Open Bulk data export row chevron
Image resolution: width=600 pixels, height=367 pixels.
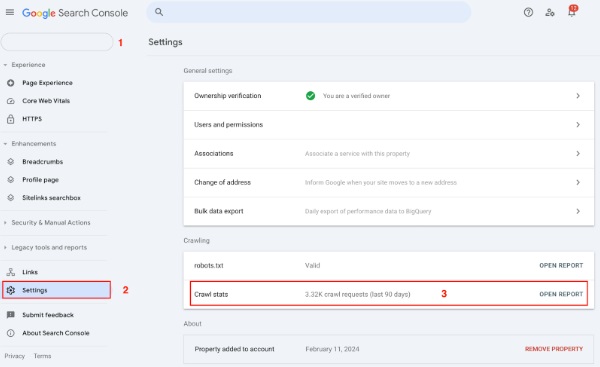click(x=578, y=211)
